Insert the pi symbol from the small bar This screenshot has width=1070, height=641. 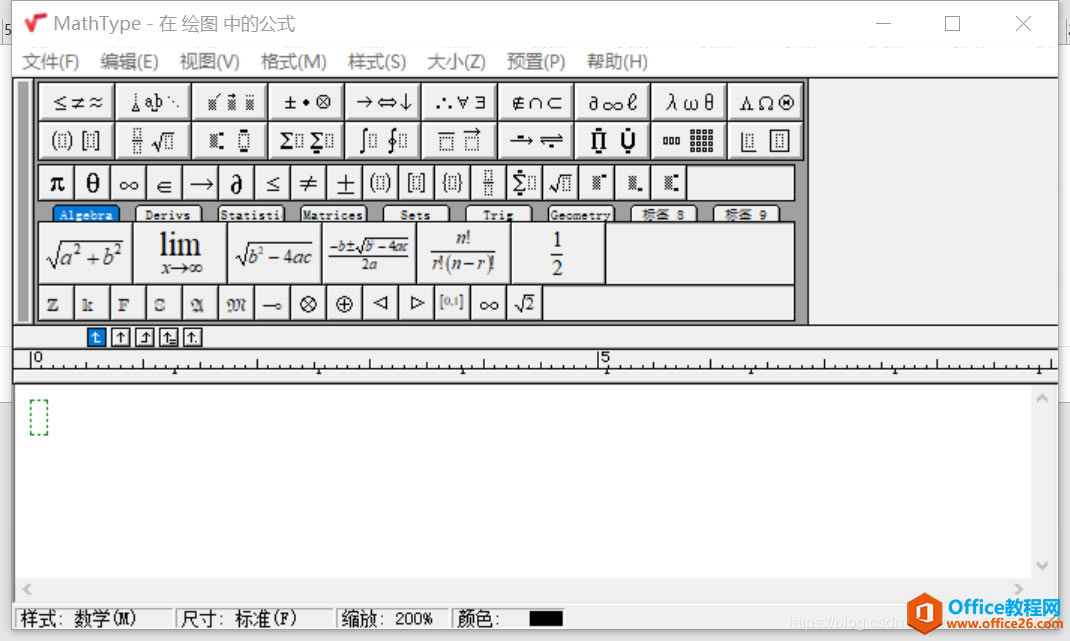coord(57,184)
